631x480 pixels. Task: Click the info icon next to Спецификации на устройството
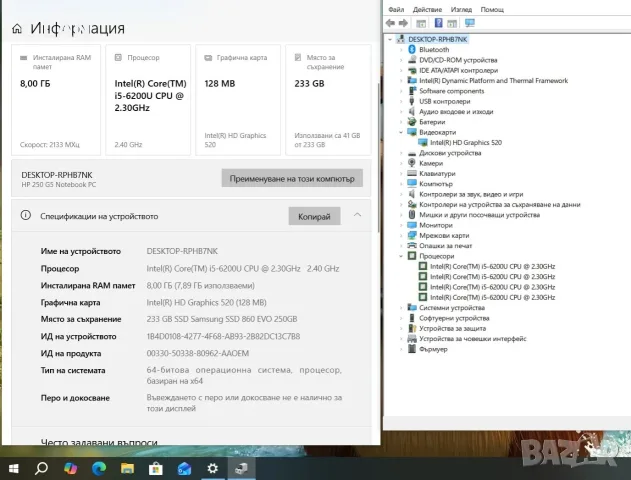[x=25, y=215]
